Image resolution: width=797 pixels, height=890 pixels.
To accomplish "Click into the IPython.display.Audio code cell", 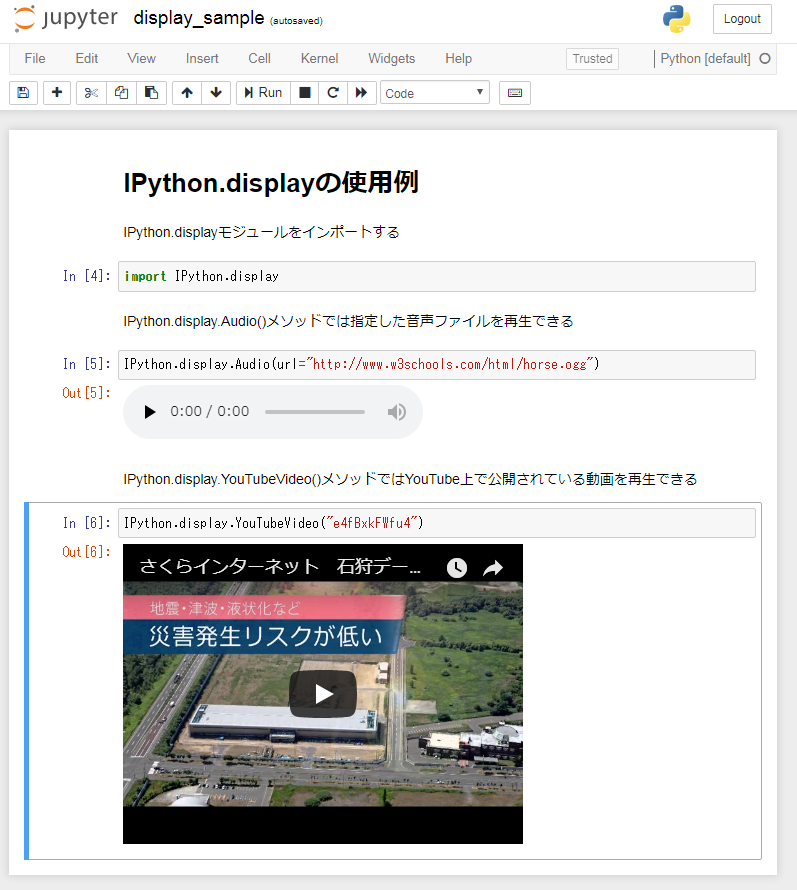I will tap(437, 364).
